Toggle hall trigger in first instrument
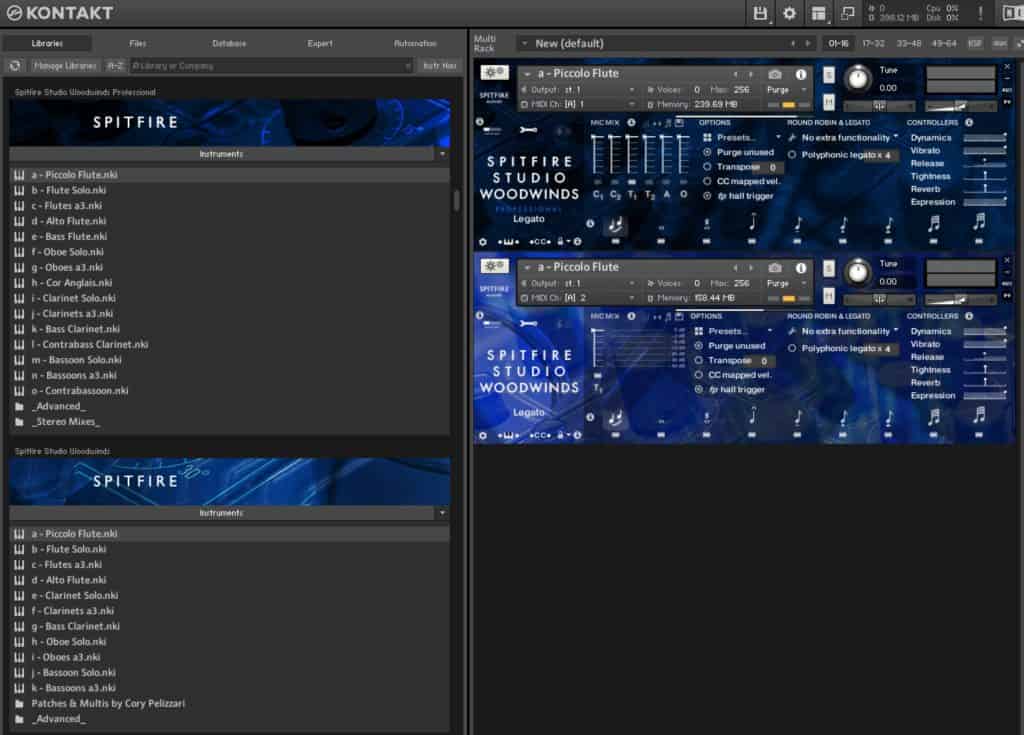 click(x=707, y=195)
